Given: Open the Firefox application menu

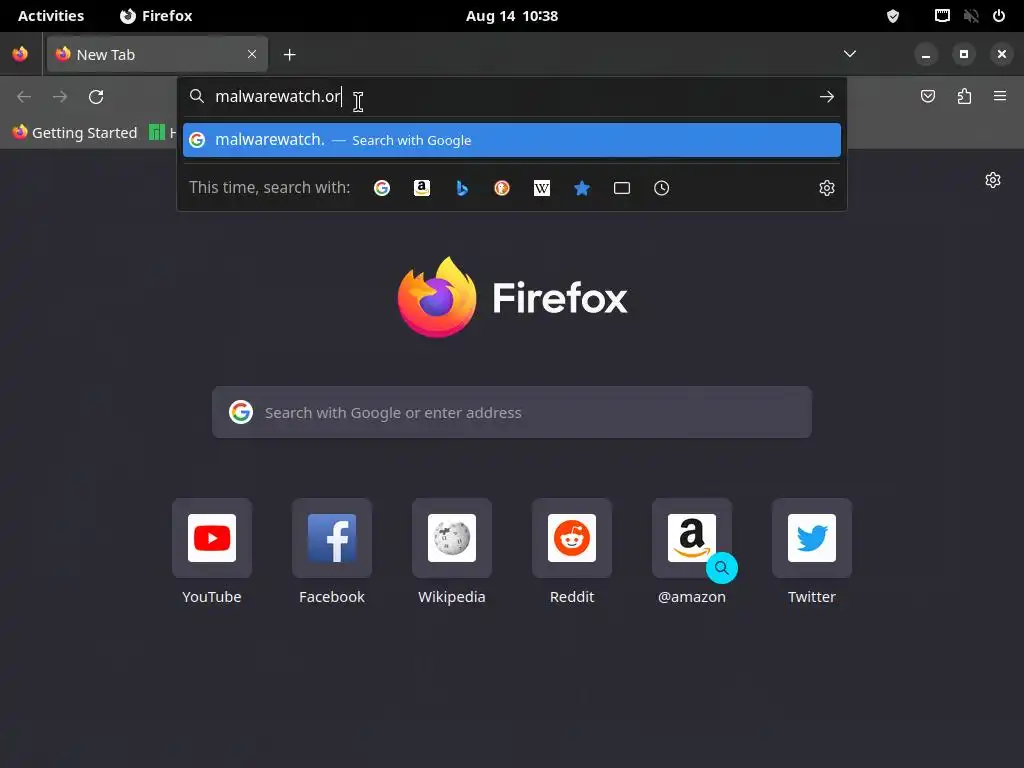Looking at the screenshot, I should pos(1000,97).
